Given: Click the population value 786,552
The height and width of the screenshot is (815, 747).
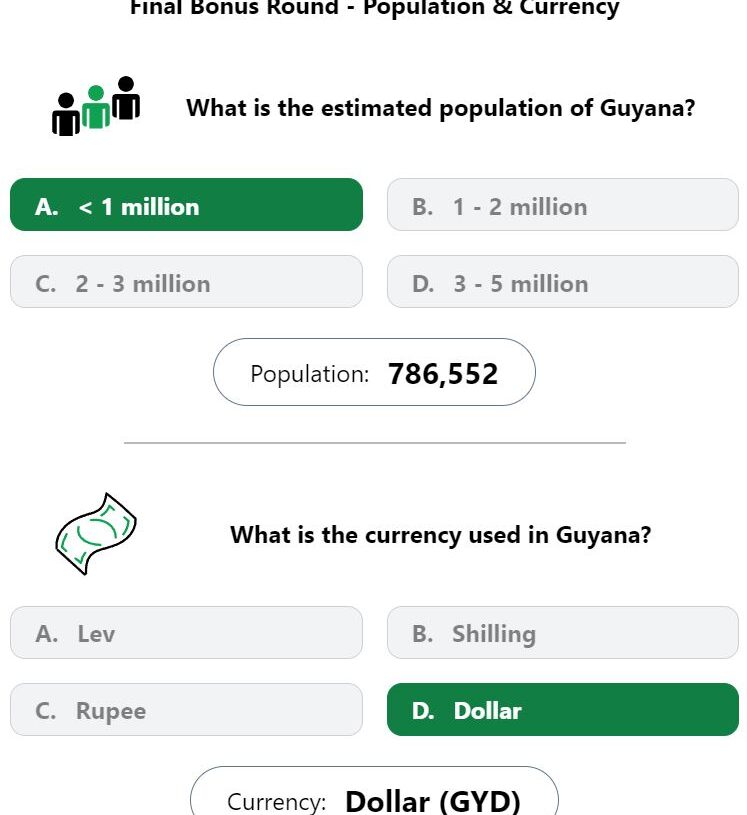Looking at the screenshot, I should [x=443, y=373].
